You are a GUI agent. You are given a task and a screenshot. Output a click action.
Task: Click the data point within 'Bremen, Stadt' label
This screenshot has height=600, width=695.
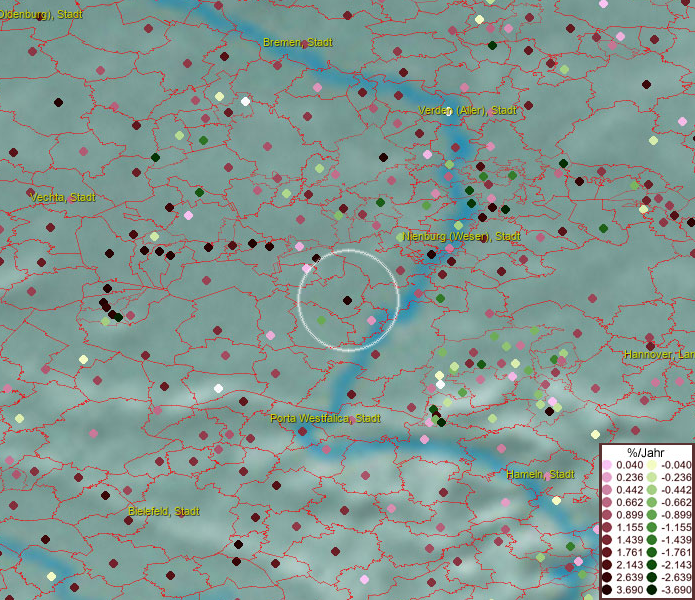(x=305, y=45)
